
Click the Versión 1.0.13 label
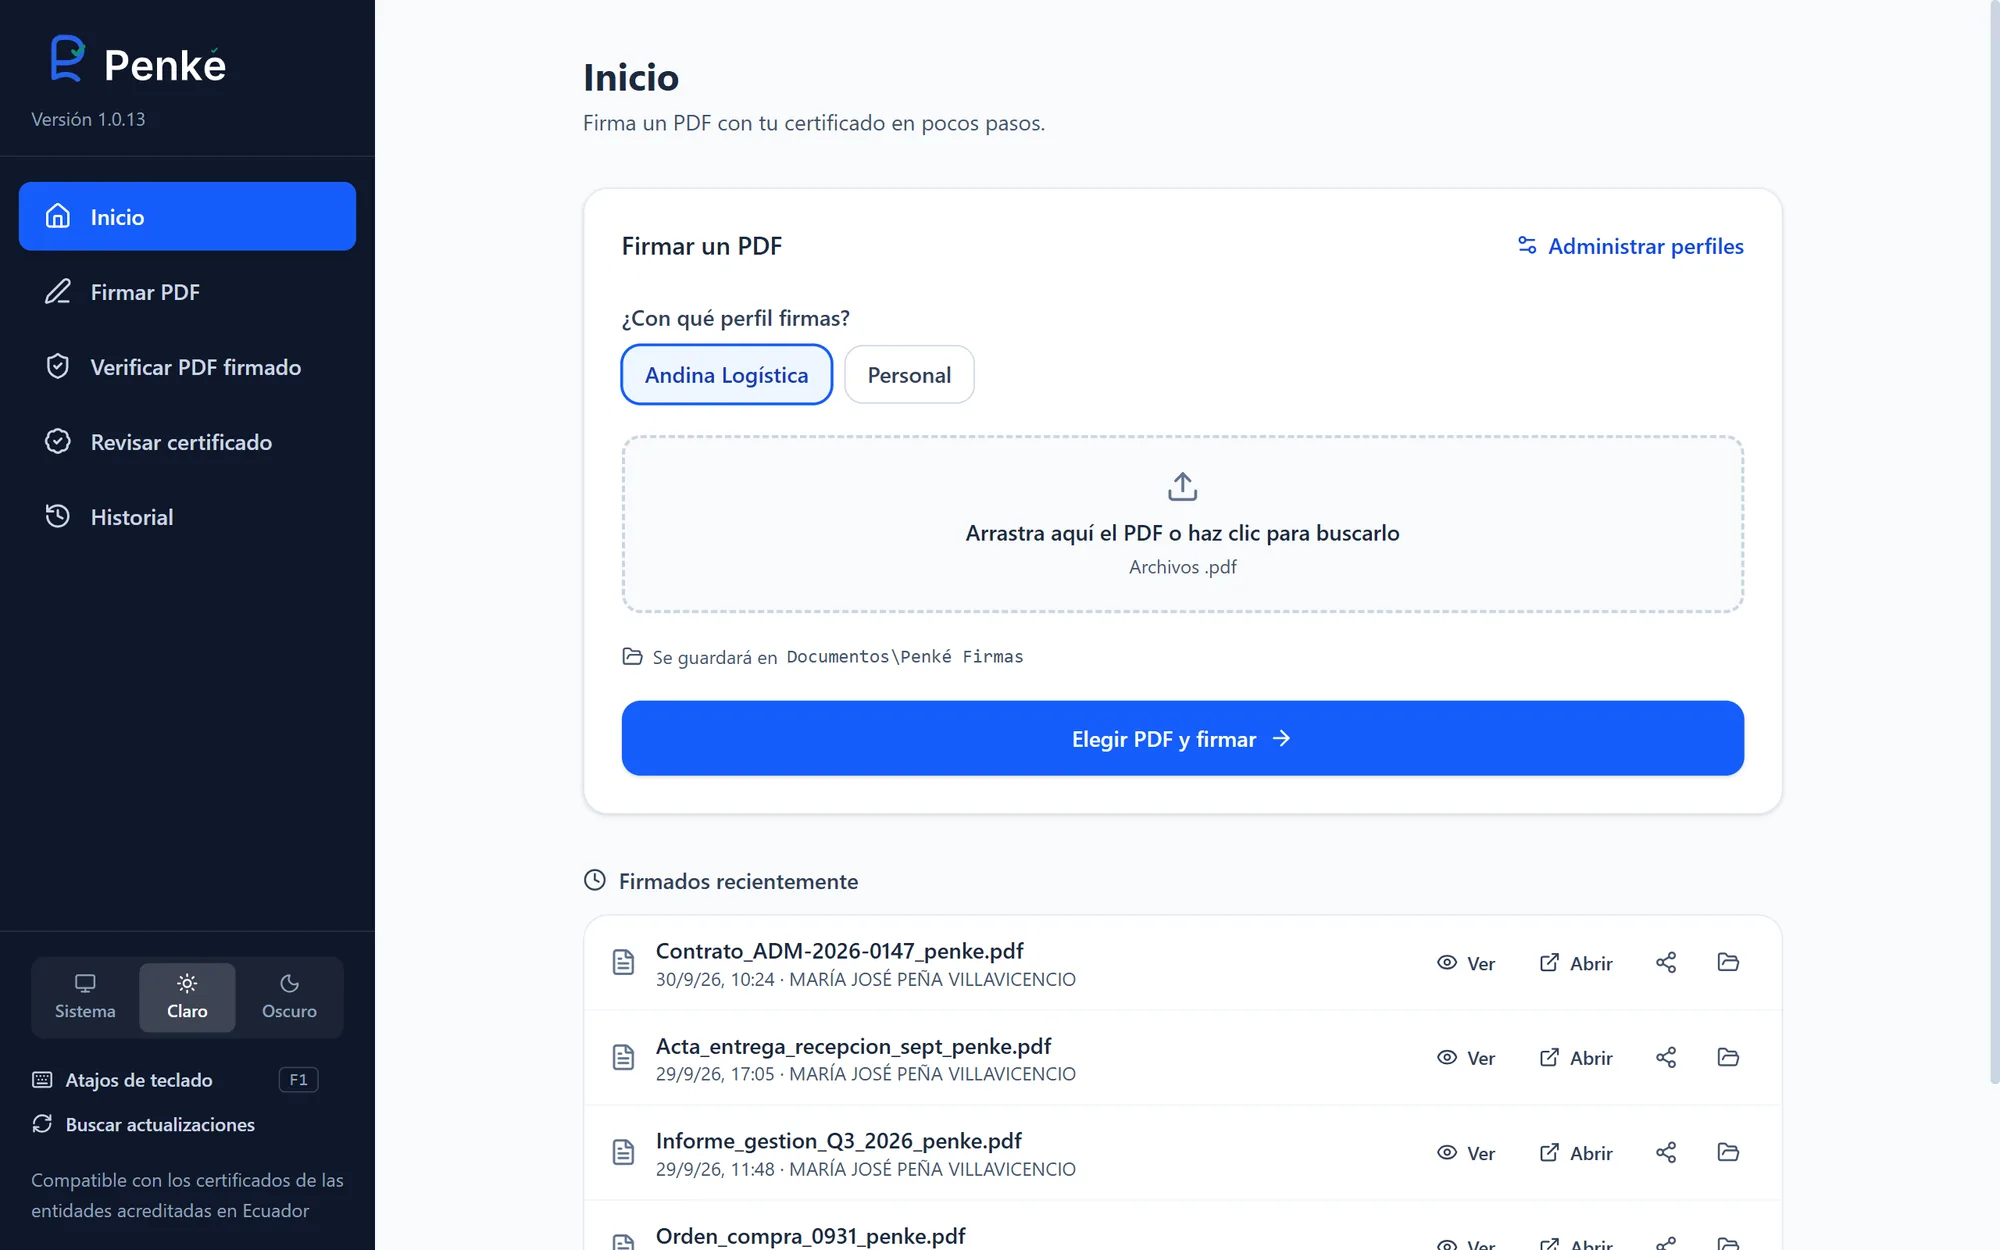click(88, 119)
